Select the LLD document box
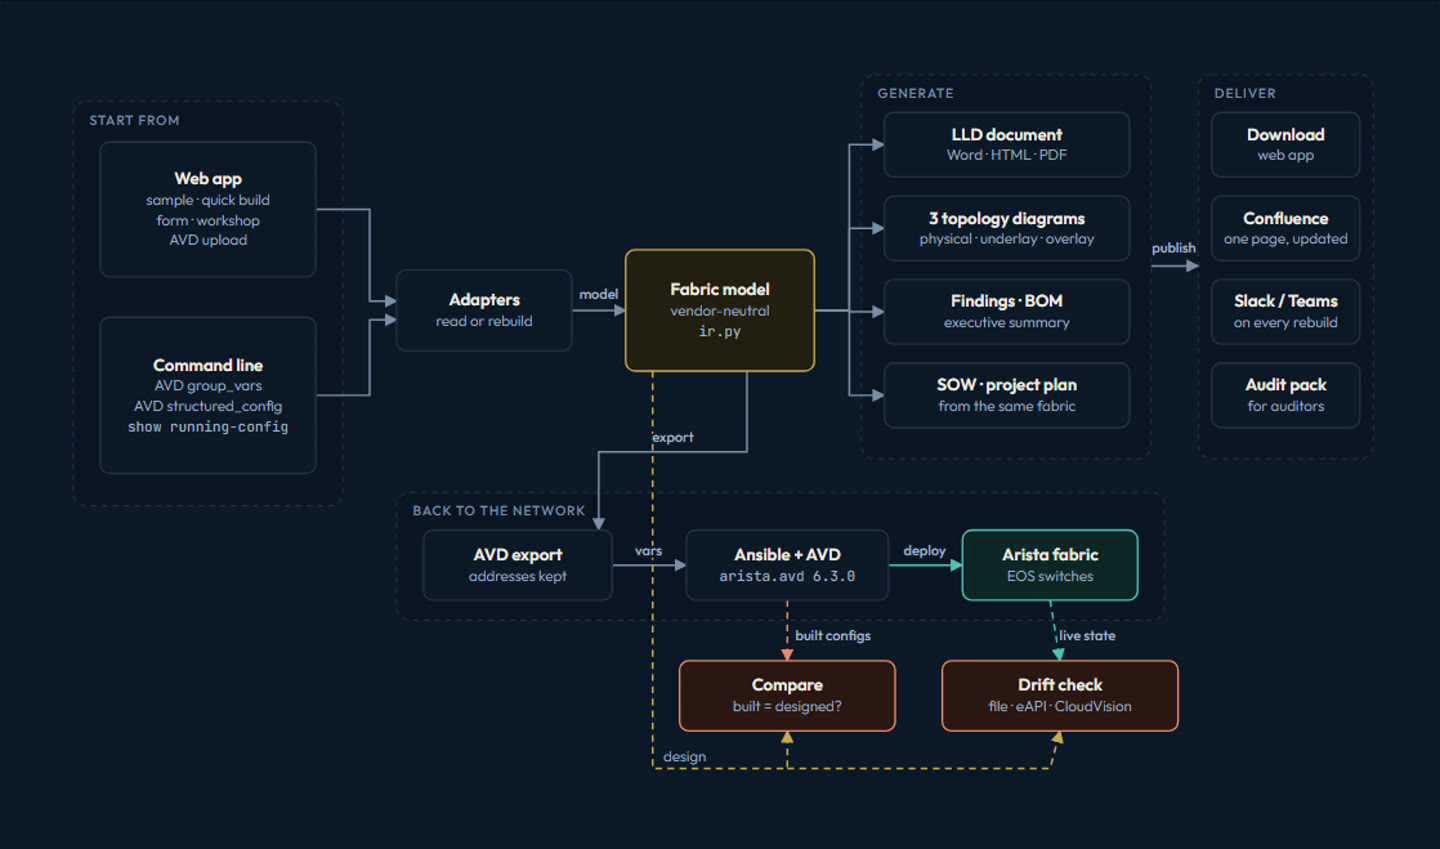 pyautogui.click(x=1007, y=144)
